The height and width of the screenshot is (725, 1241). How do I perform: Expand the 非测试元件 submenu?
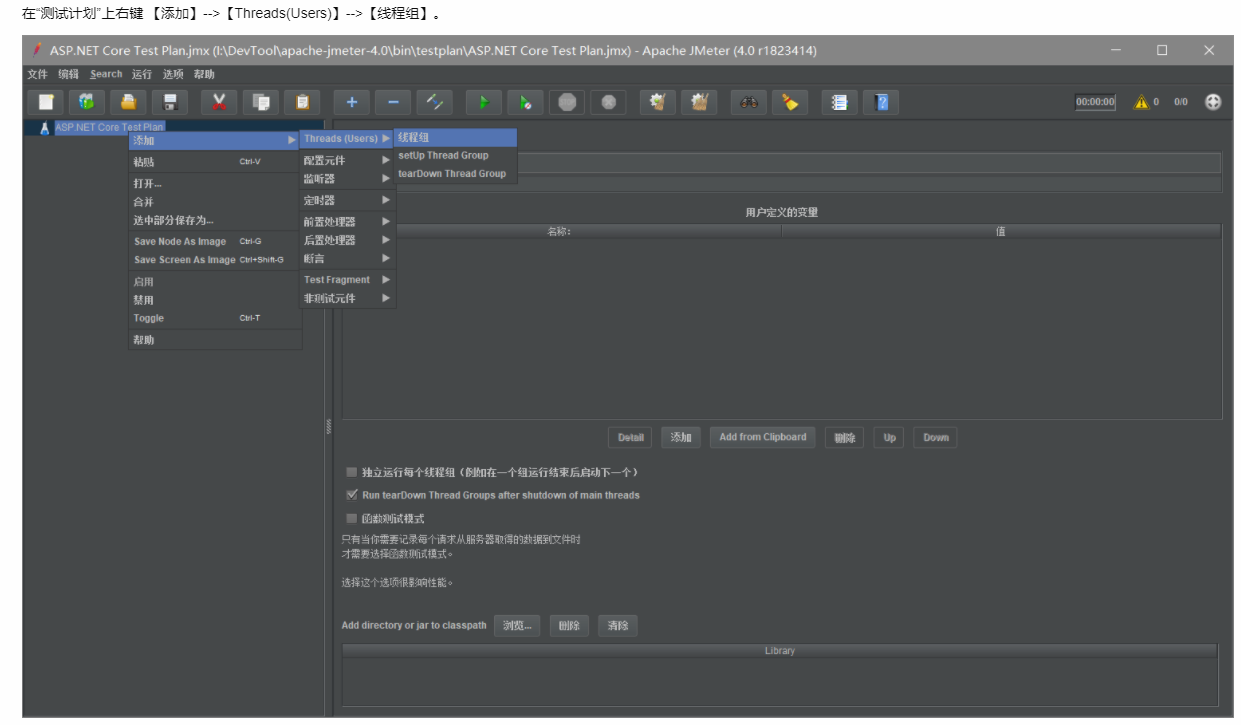coord(347,298)
